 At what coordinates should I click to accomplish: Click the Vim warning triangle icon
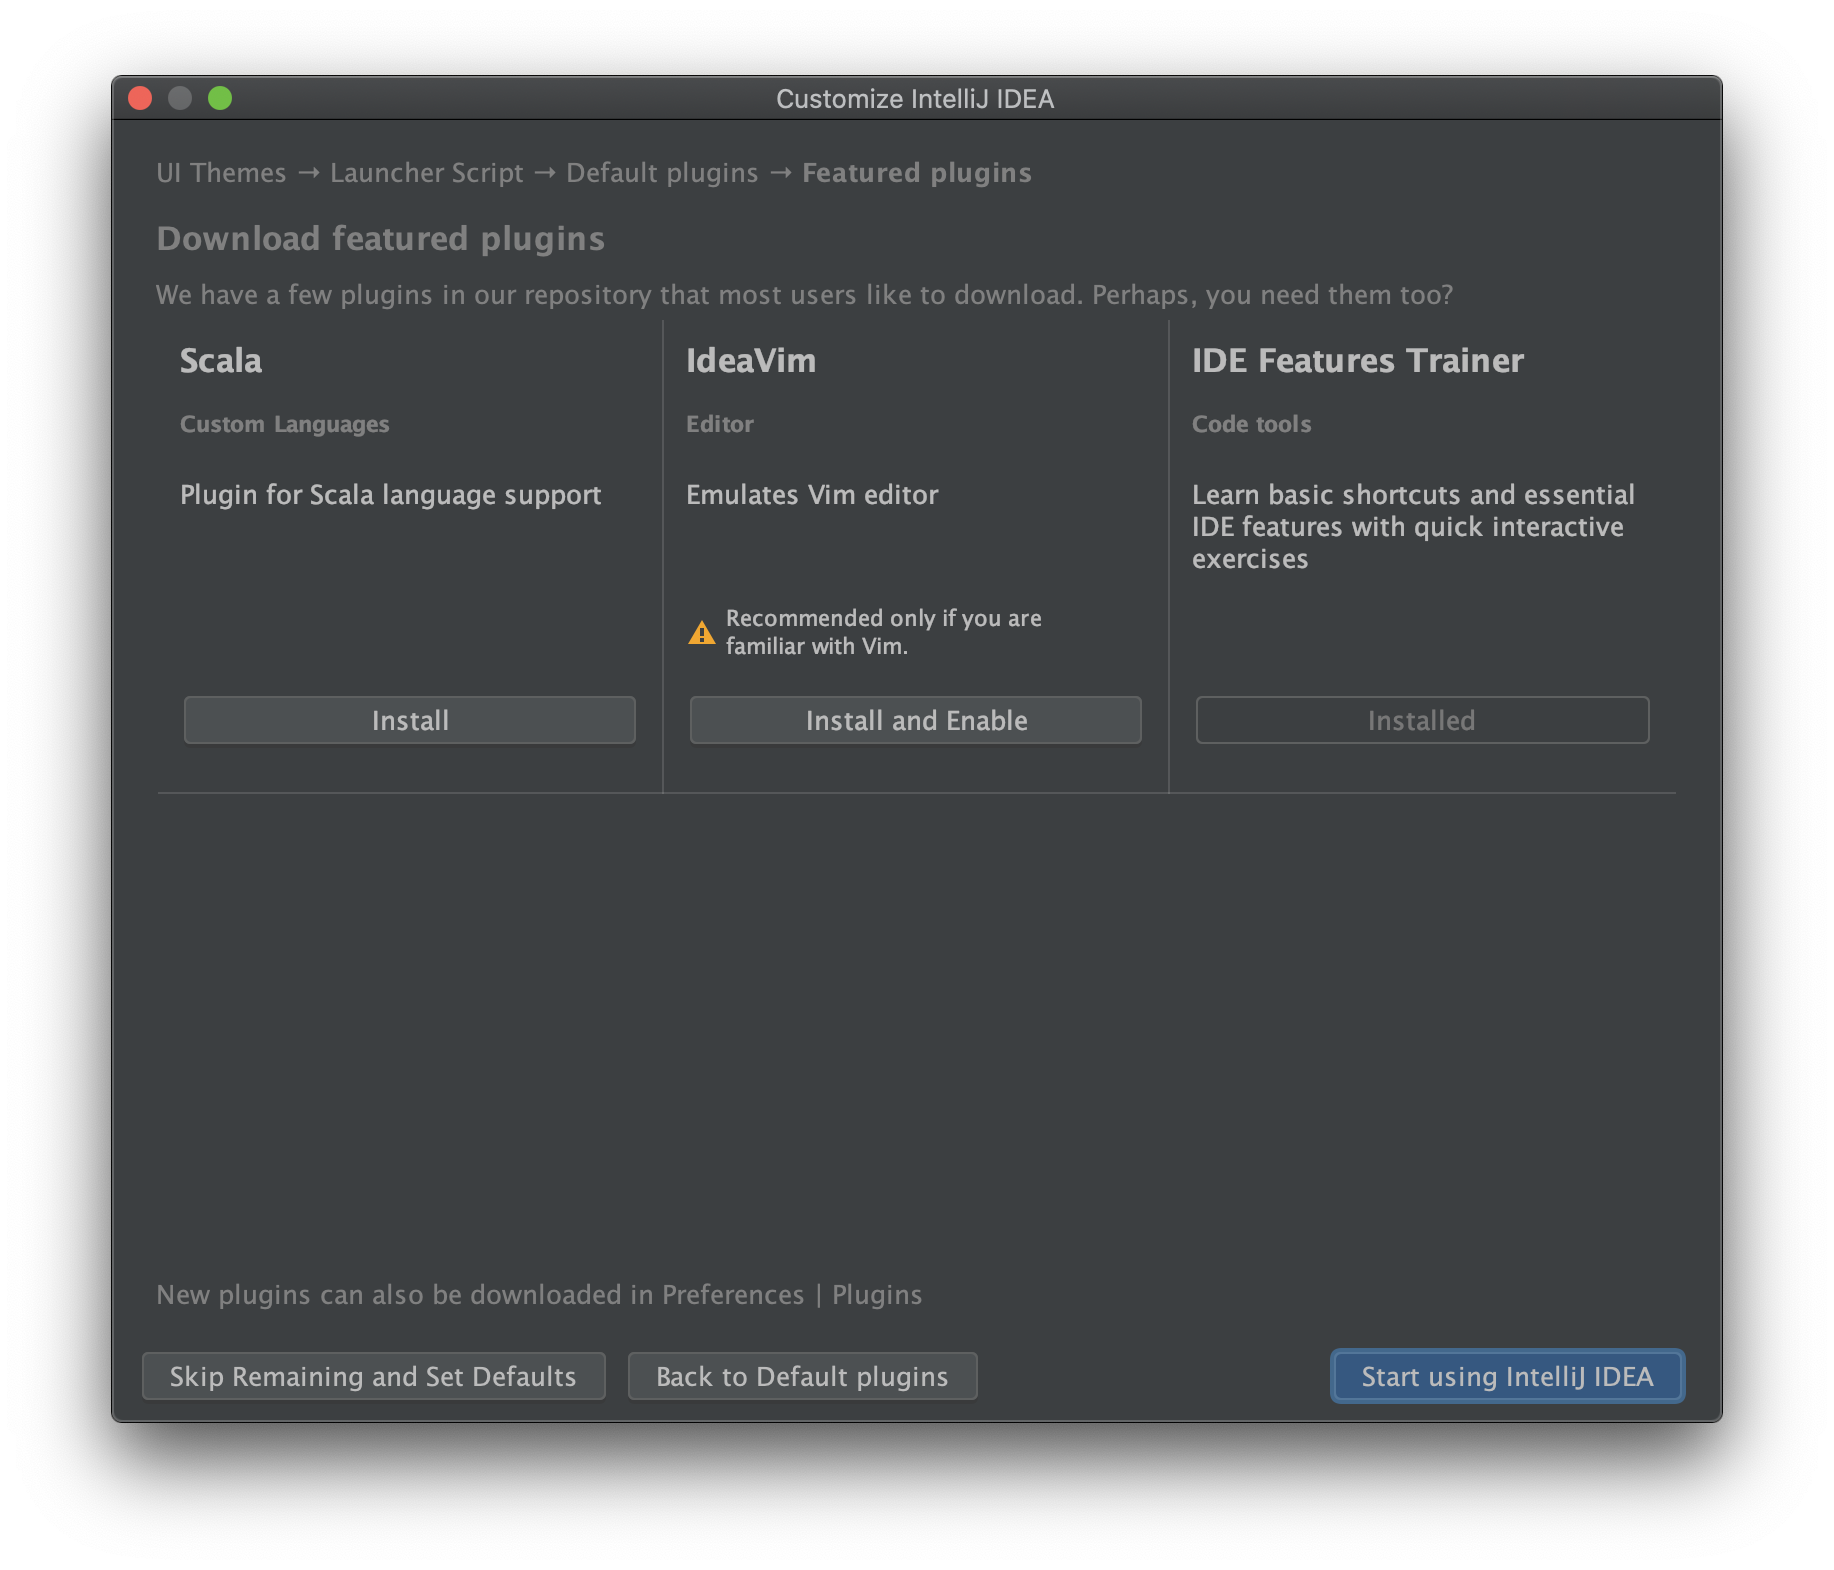[702, 632]
